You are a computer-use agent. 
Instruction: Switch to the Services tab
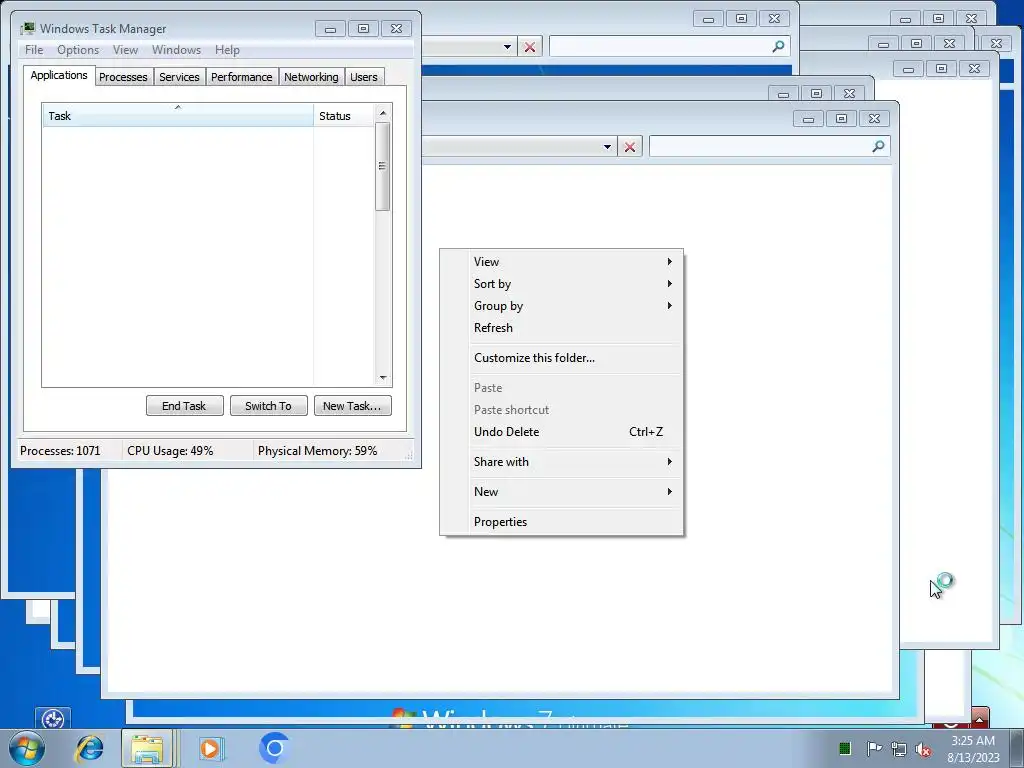(180, 77)
